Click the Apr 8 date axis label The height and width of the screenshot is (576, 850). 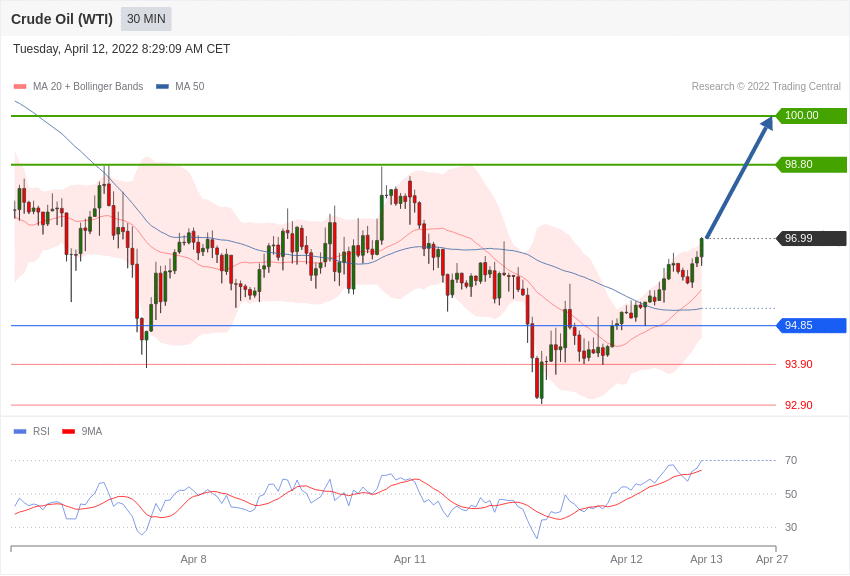click(194, 559)
